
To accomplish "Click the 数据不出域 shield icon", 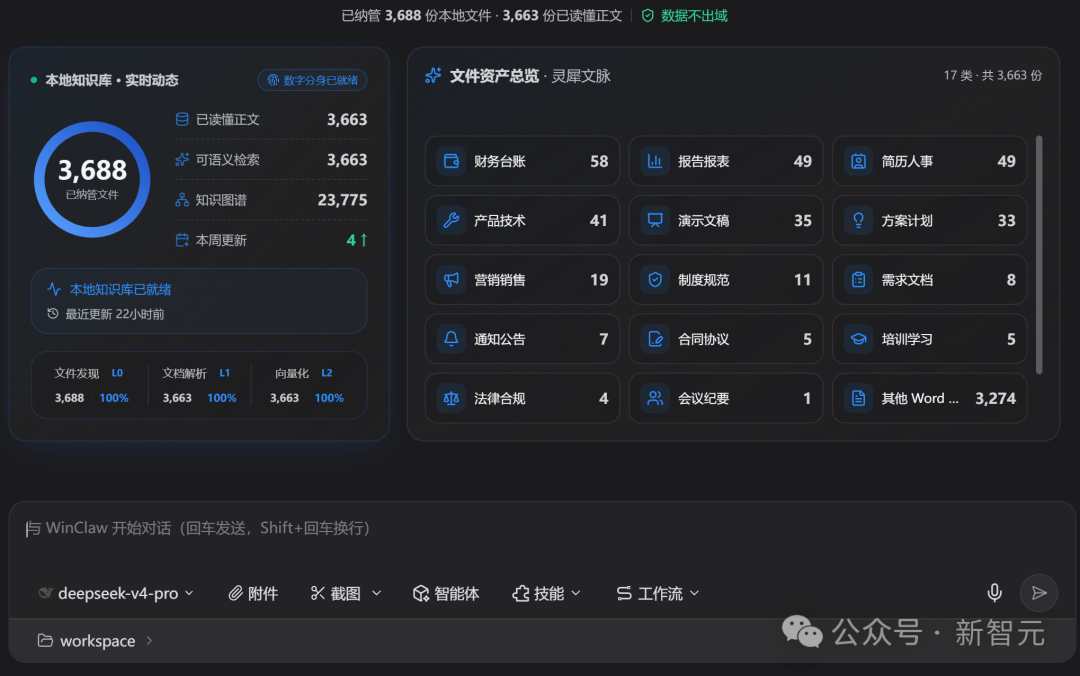I will pos(647,15).
